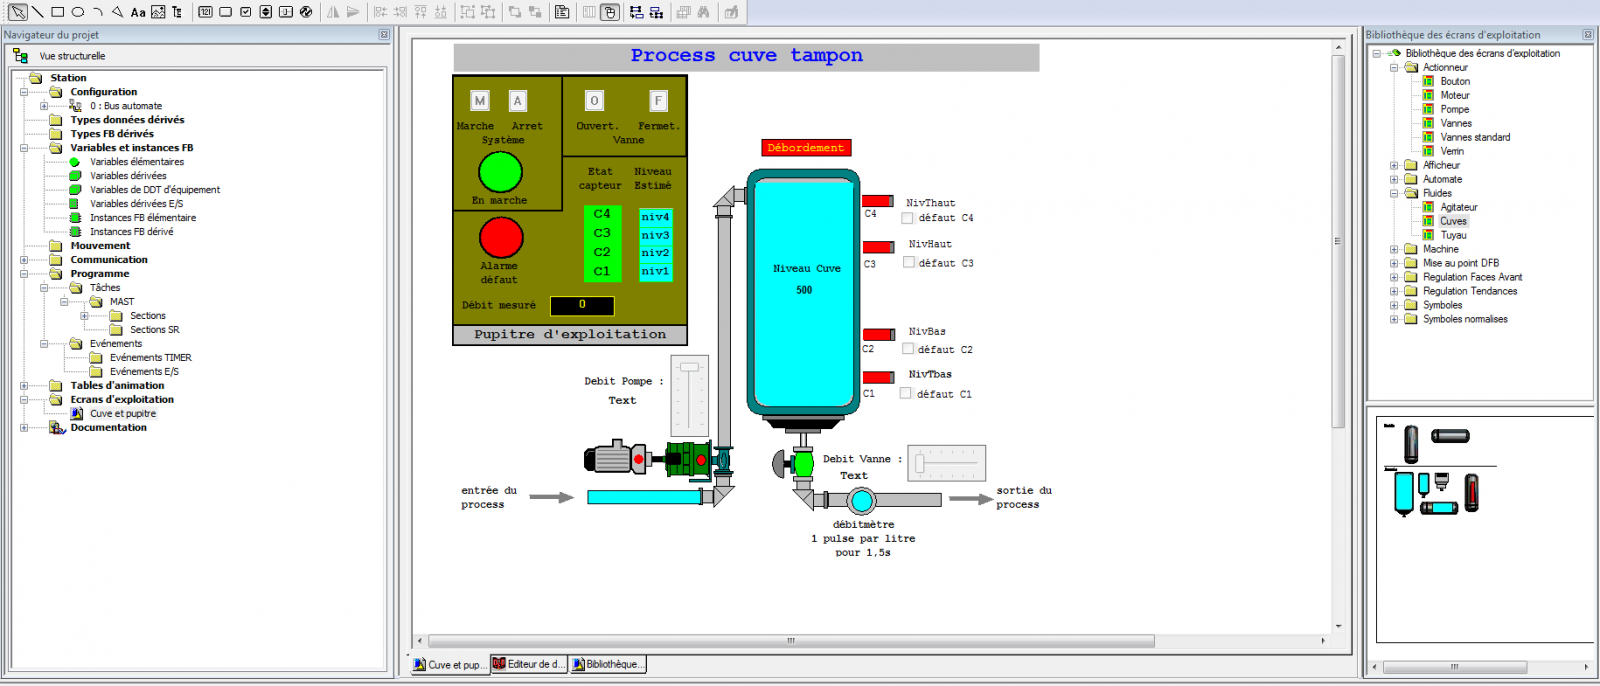Close the Bibliothèque des écrans panel
The height and width of the screenshot is (686, 1600).
(1587, 35)
